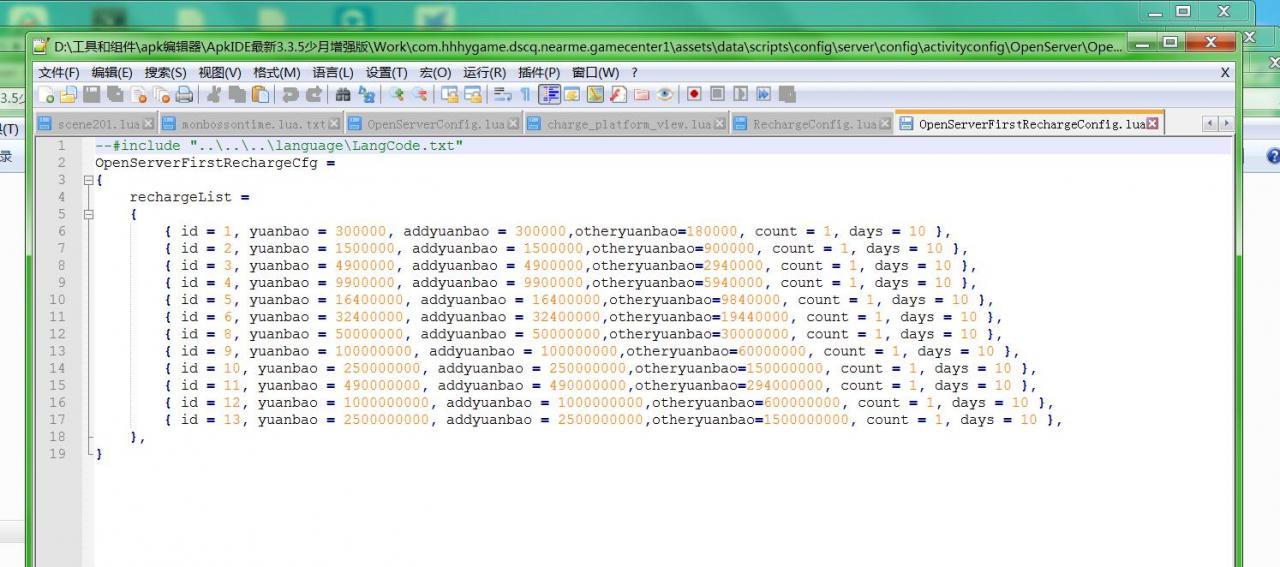Viewport: 1280px width, 567px height.
Task: Open the 设置(T) menu
Action: (386, 73)
